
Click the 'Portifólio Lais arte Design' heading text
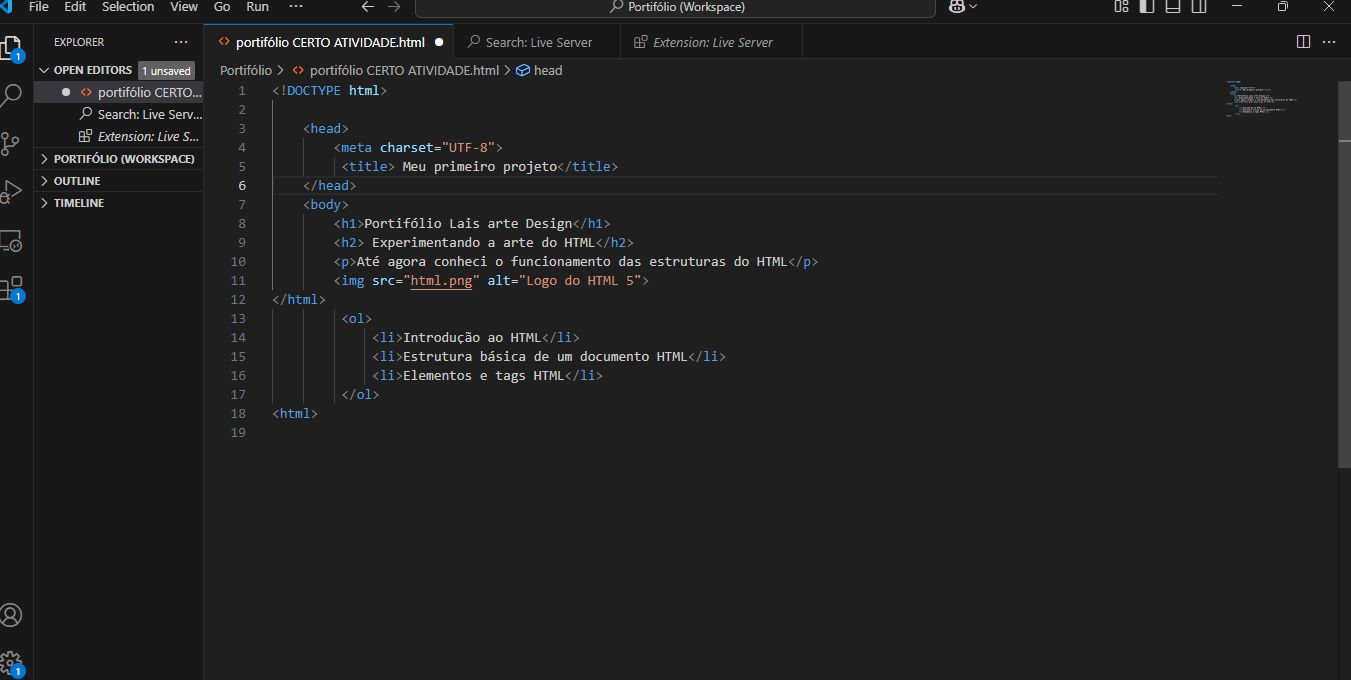(468, 224)
